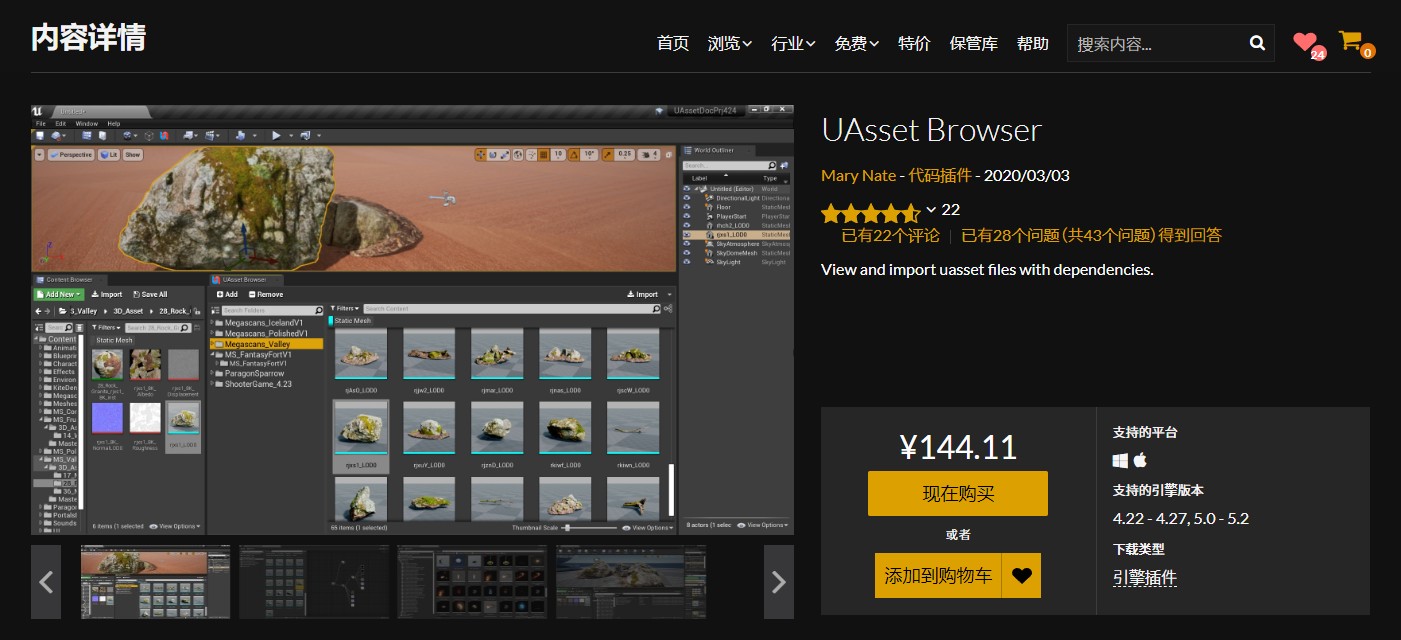
Task: Click the Windows platform icon
Action: pos(1120,460)
